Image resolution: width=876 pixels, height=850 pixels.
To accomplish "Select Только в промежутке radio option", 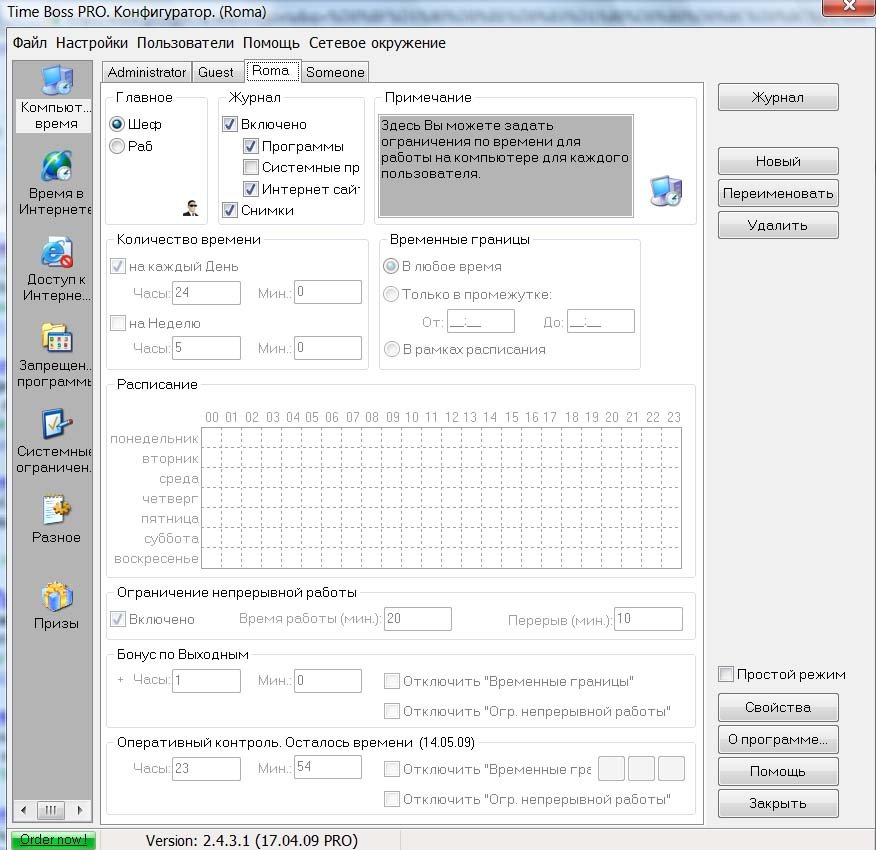I will click(391, 294).
